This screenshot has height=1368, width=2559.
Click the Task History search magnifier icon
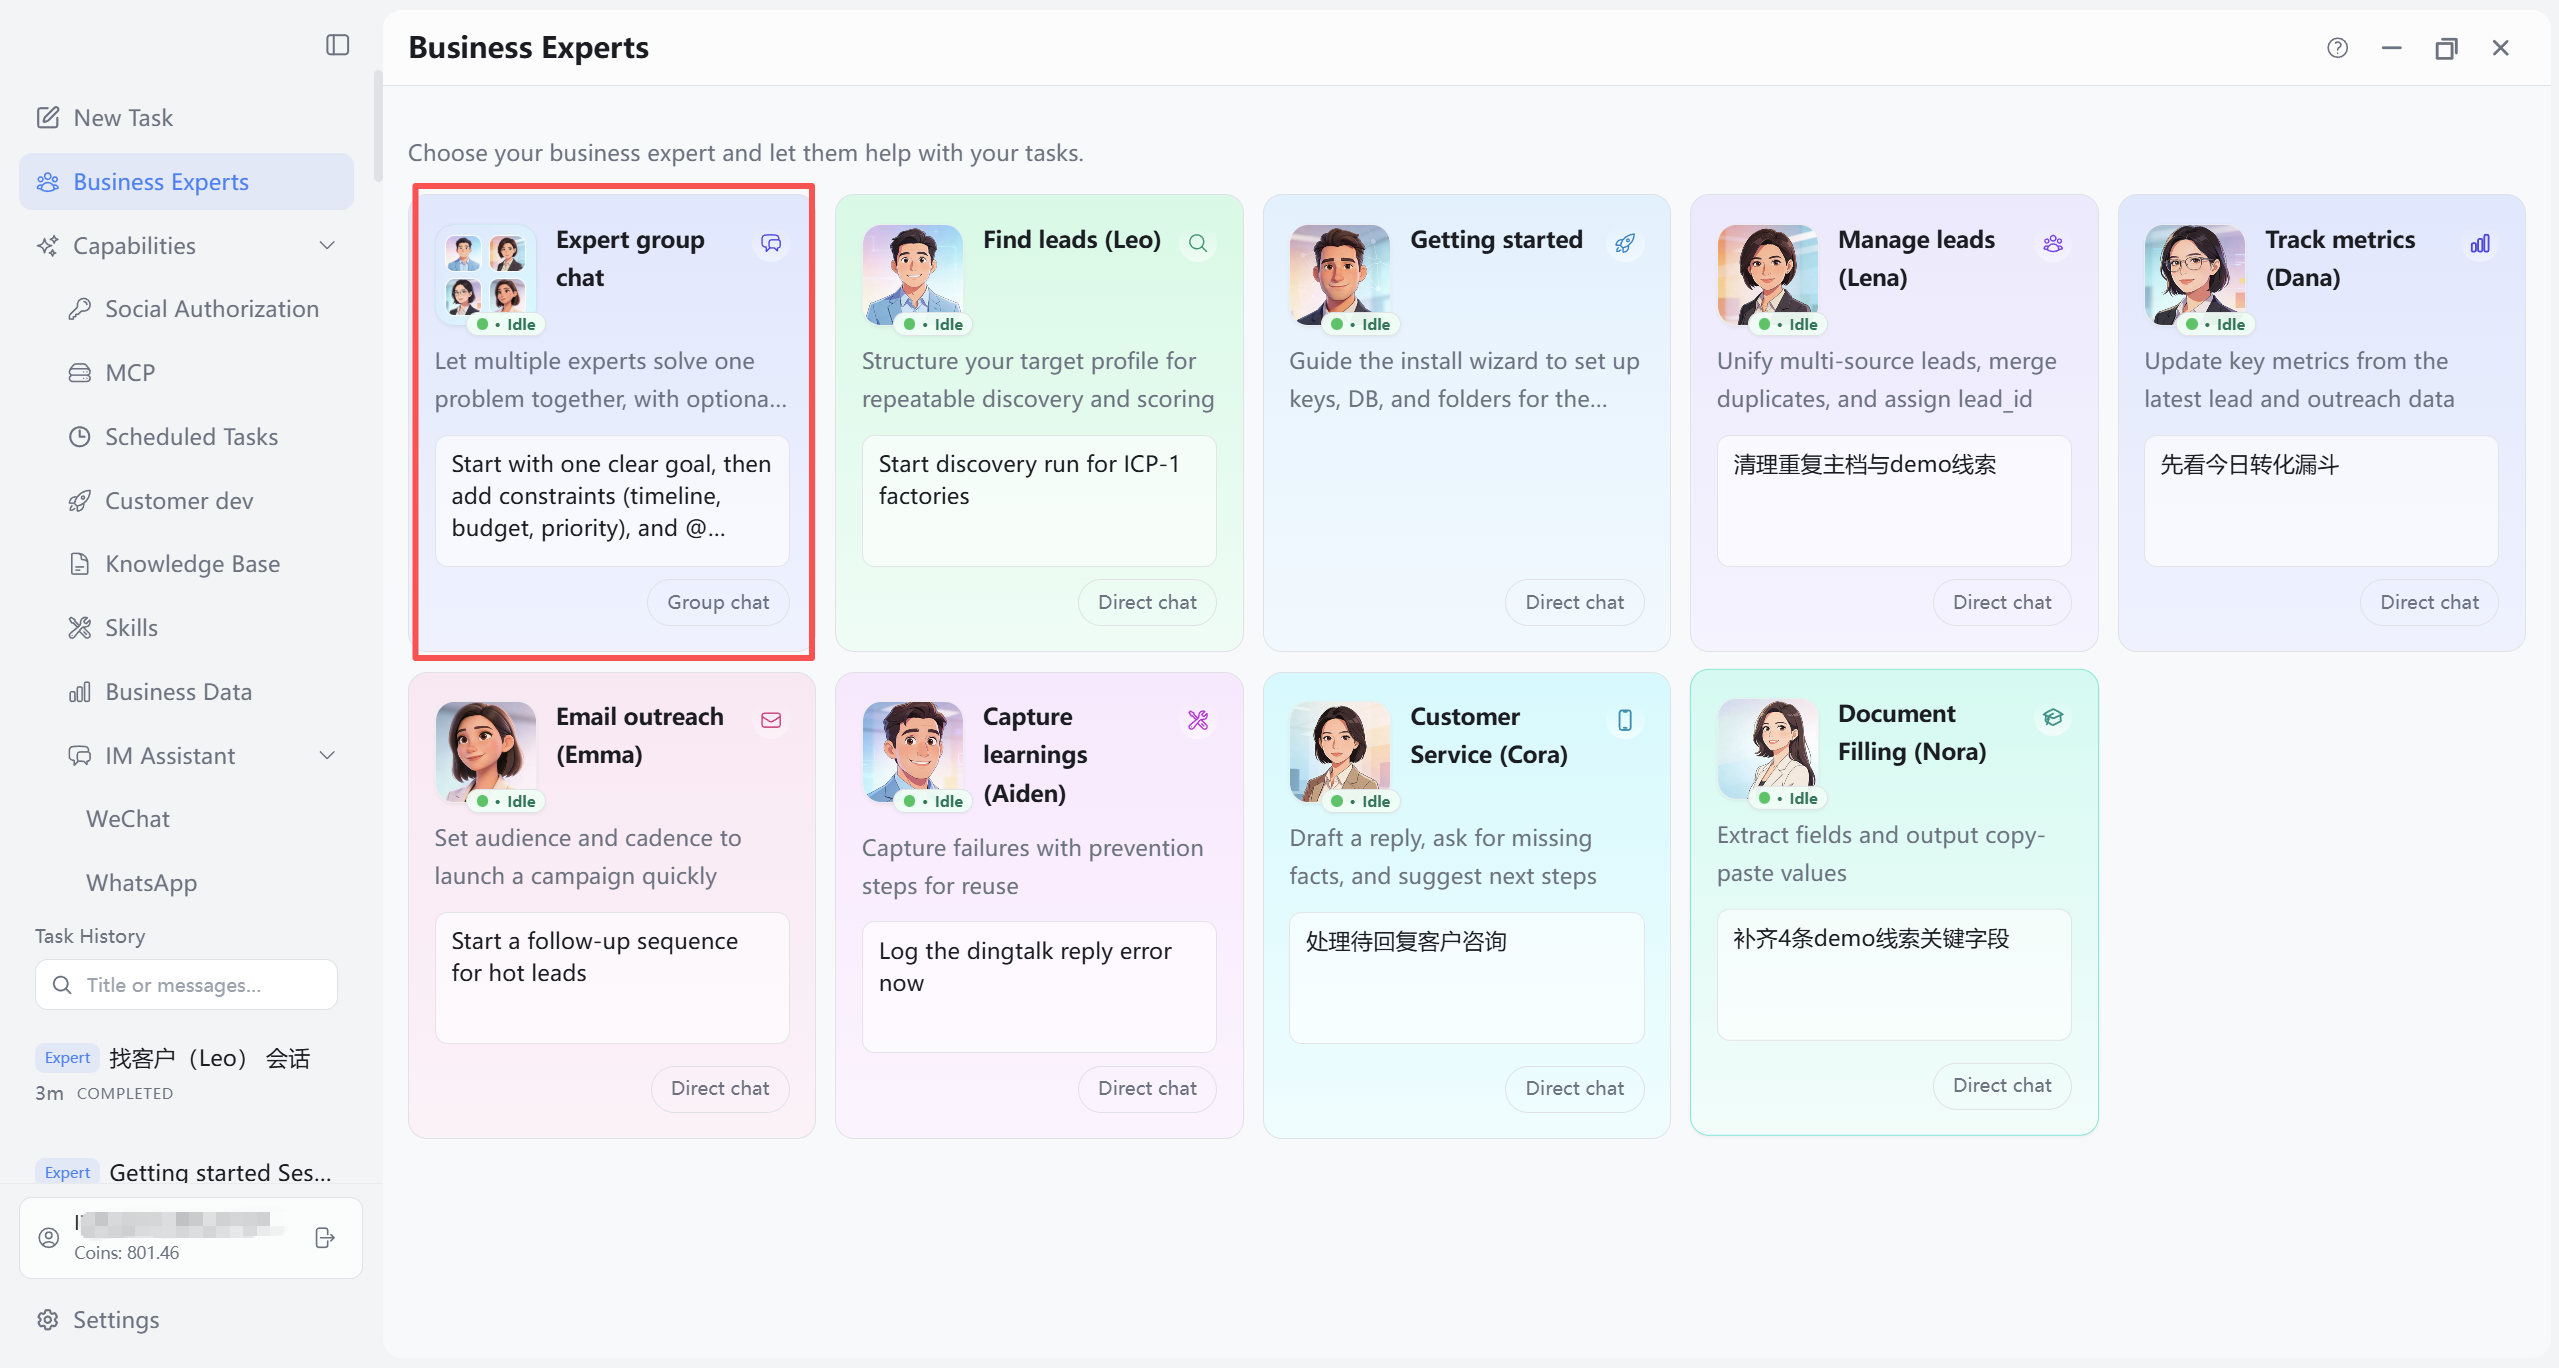pos(62,985)
